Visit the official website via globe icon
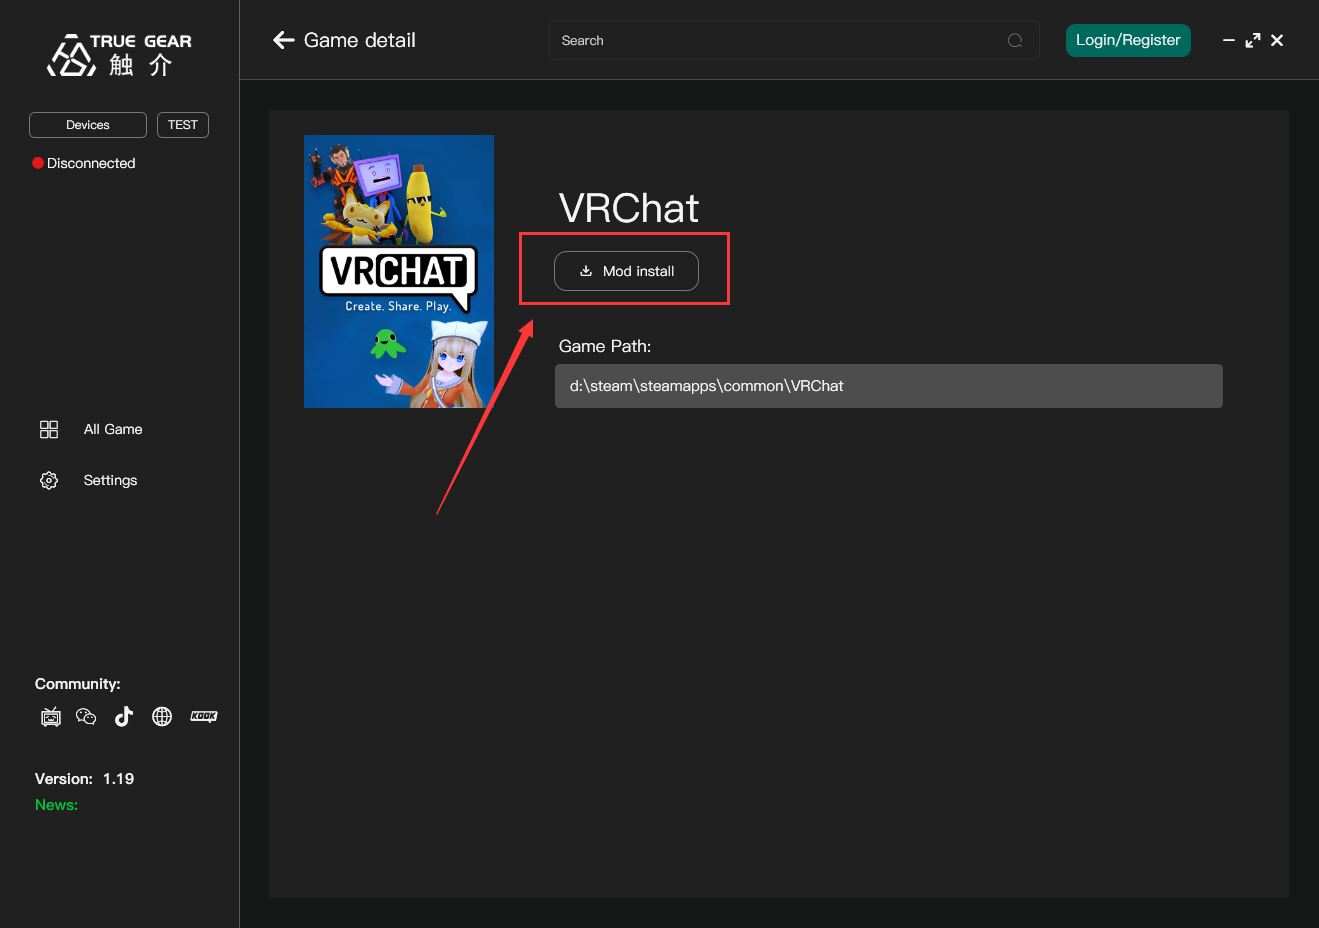This screenshot has height=928, width=1319. pos(161,716)
